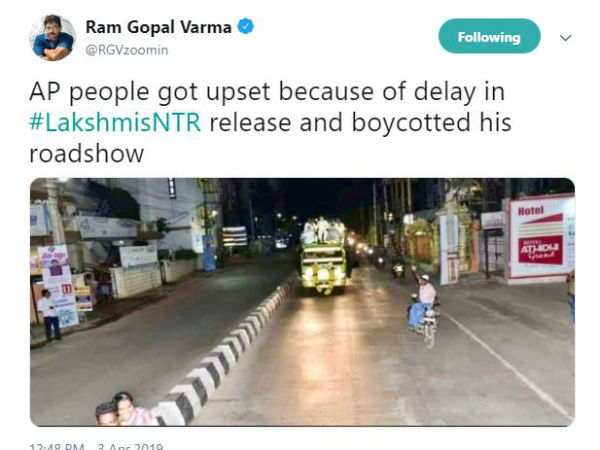Image resolution: width=600 pixels, height=450 pixels.
Task: Click the man in white standing by the poster
Action: [x=50, y=315]
